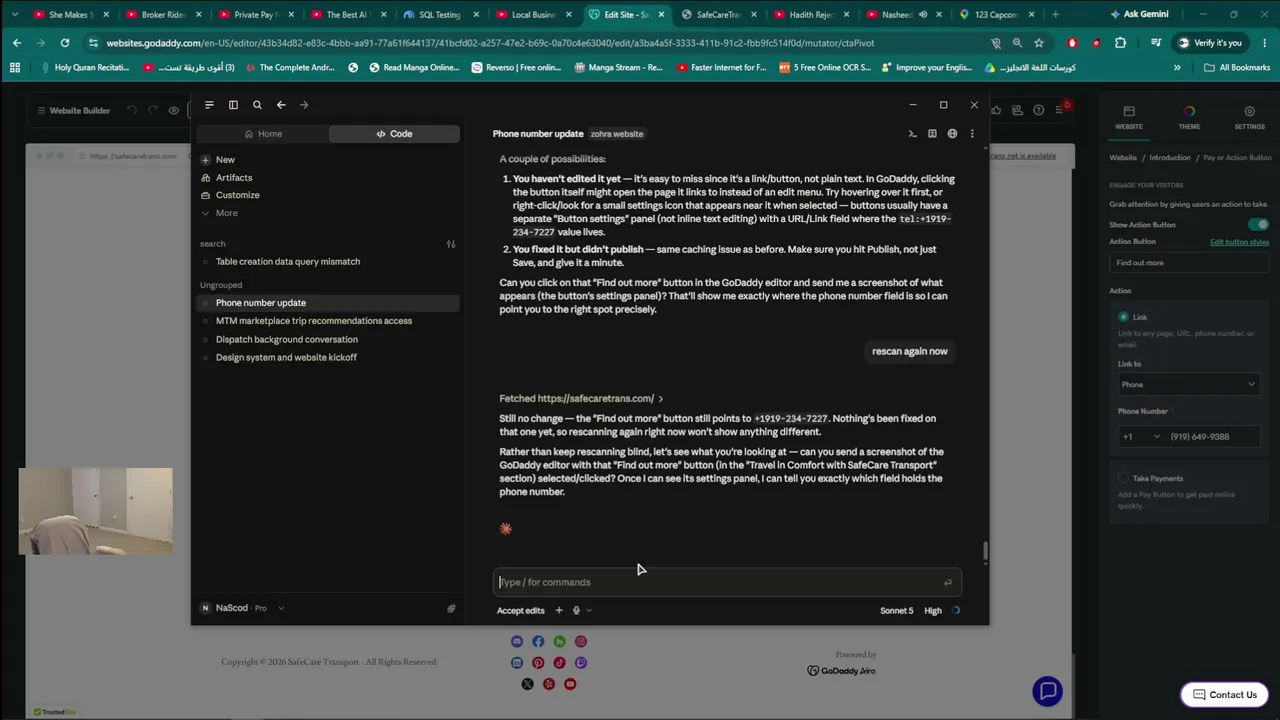
Task: Expand the Fetched safecaretrans.com result
Action: [x=581, y=399]
